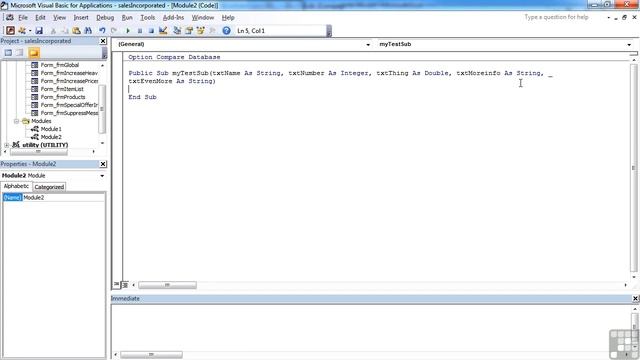Image resolution: width=640 pixels, height=360 pixels.
Task: Click the View Code icon in Project panel
Action: (x=8, y=53)
